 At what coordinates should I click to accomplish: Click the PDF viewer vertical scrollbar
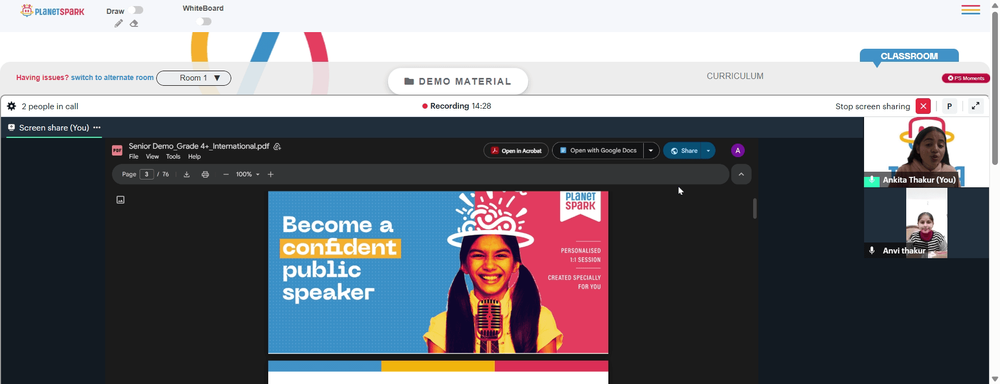(x=755, y=209)
